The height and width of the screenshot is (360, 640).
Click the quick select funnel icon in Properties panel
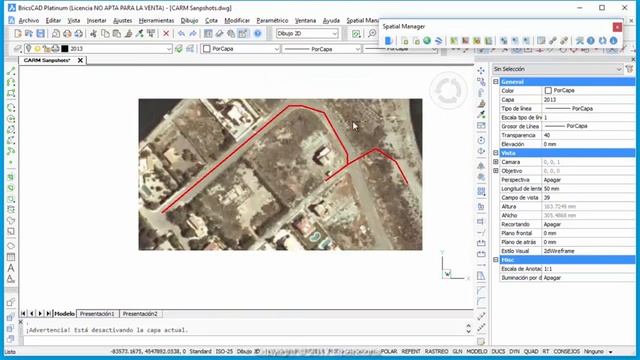pyautogui.click(x=629, y=69)
